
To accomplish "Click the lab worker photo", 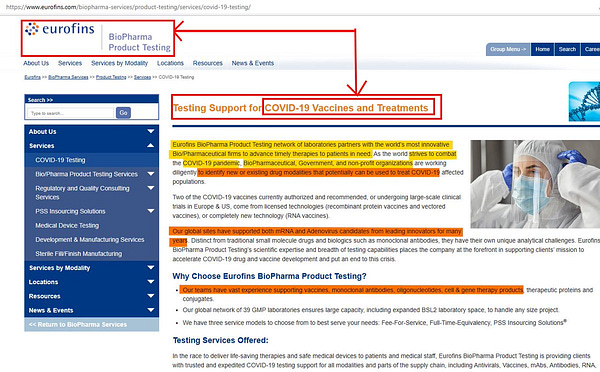I will point(535,184).
